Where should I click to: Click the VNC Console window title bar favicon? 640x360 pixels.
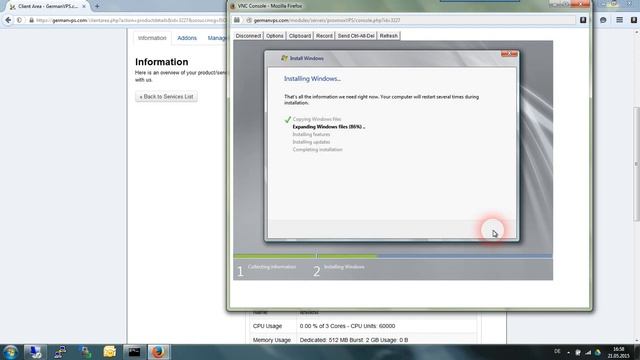(233, 6)
